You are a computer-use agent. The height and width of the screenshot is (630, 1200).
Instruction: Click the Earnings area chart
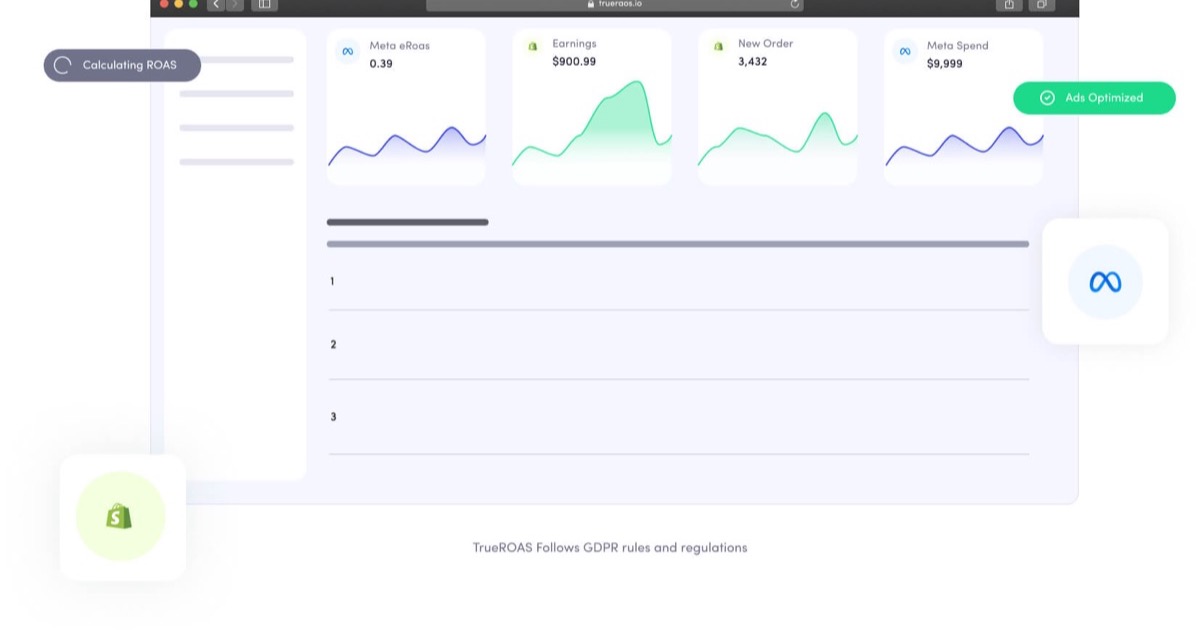pyautogui.click(x=592, y=123)
